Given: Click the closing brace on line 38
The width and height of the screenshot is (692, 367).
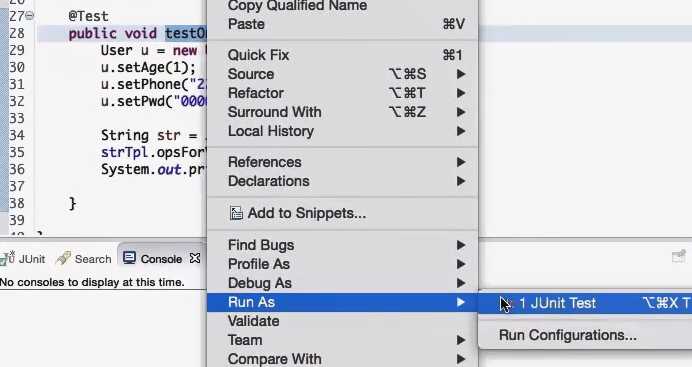Looking at the screenshot, I should pos(72,203).
